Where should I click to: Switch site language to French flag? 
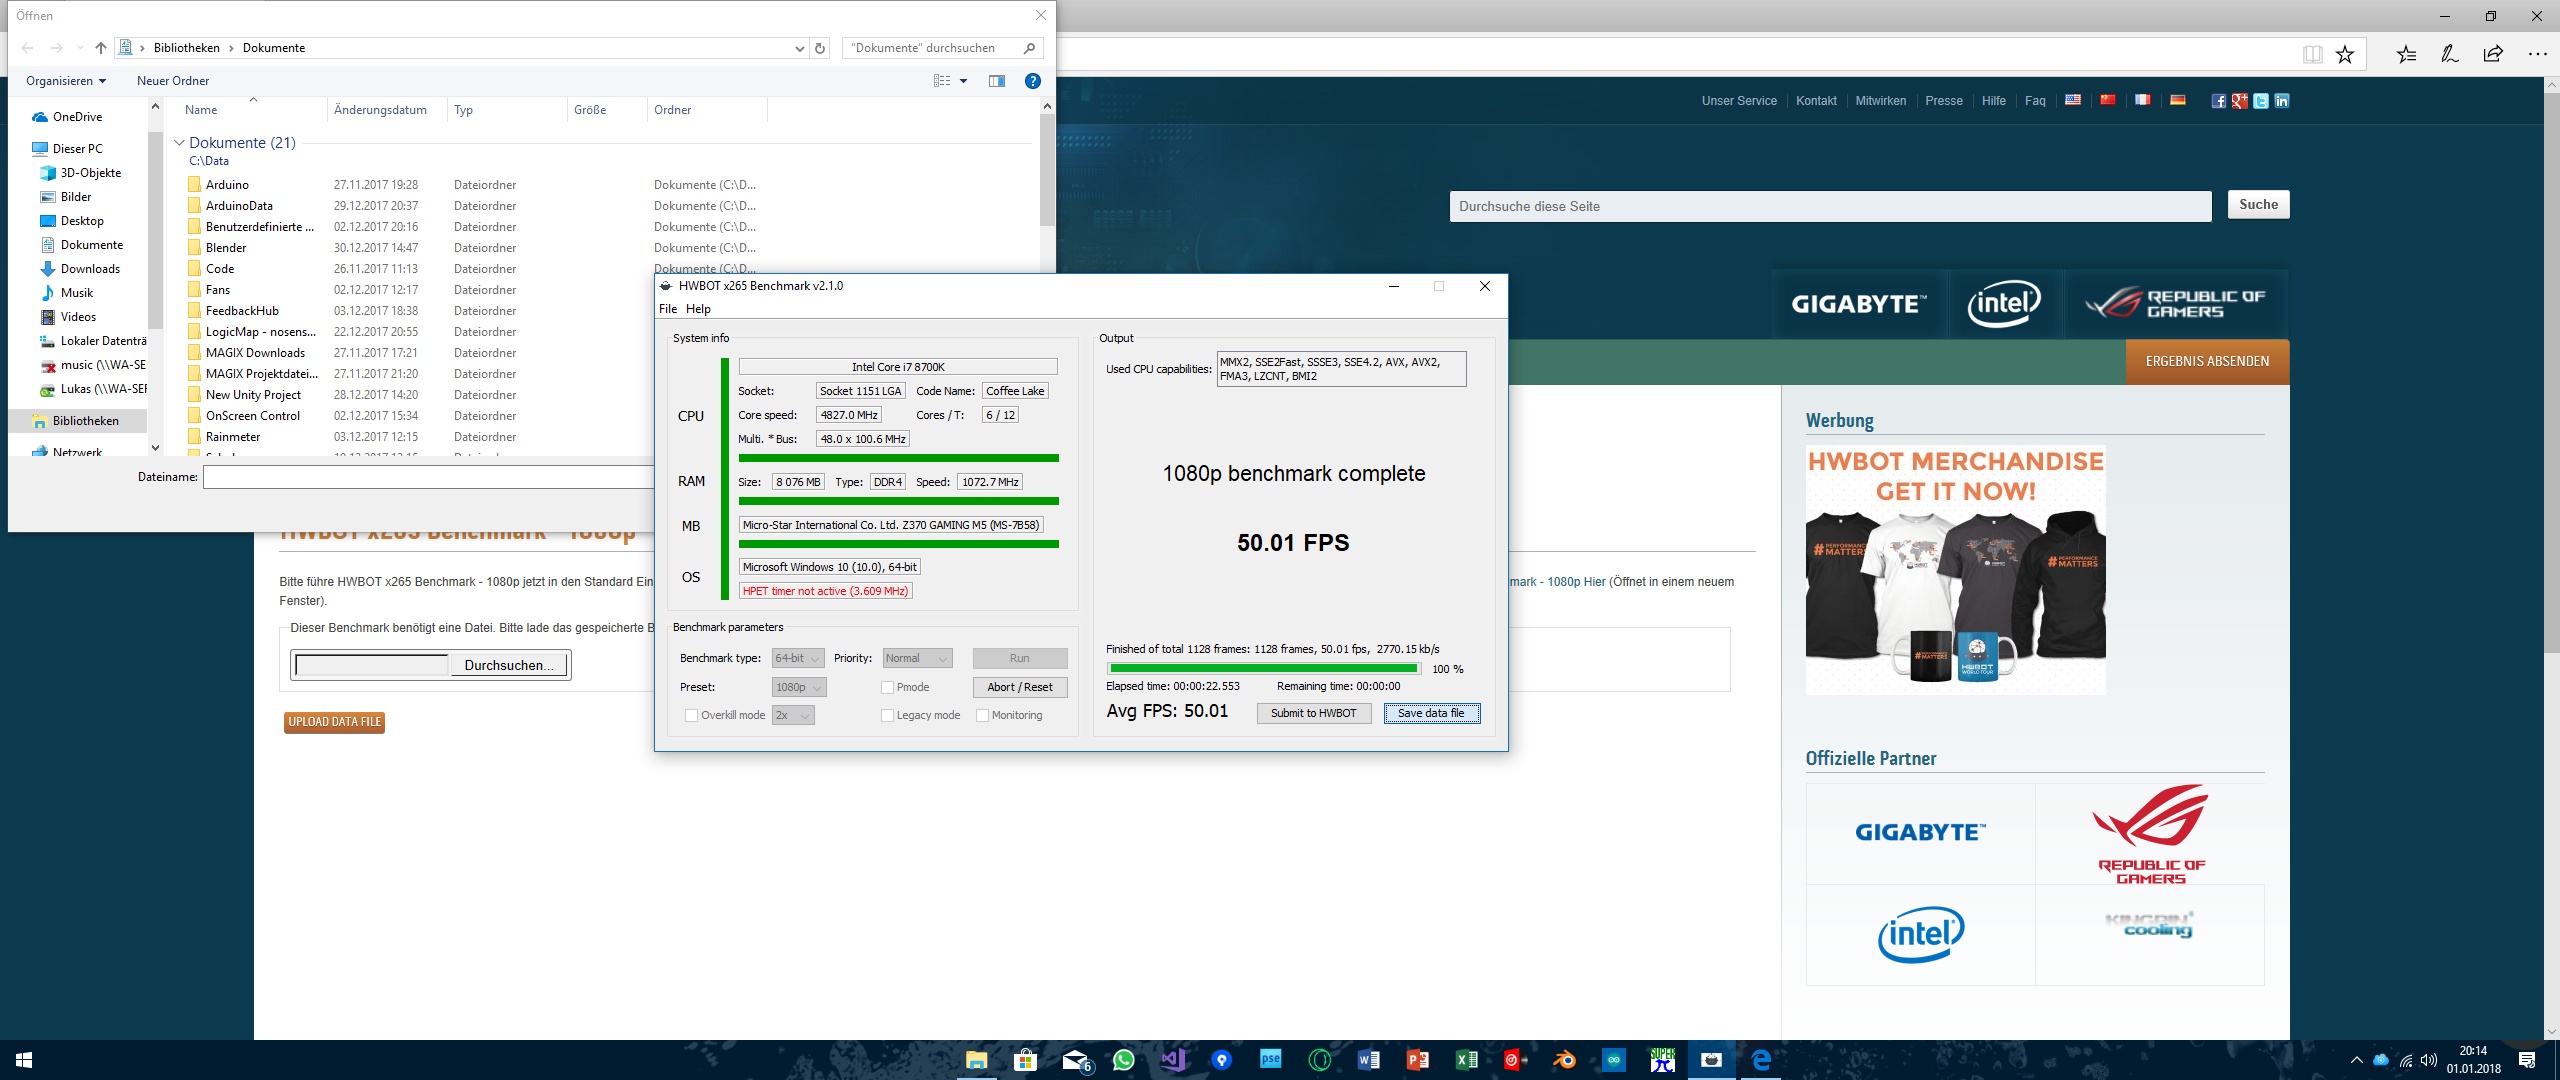[x=2143, y=100]
